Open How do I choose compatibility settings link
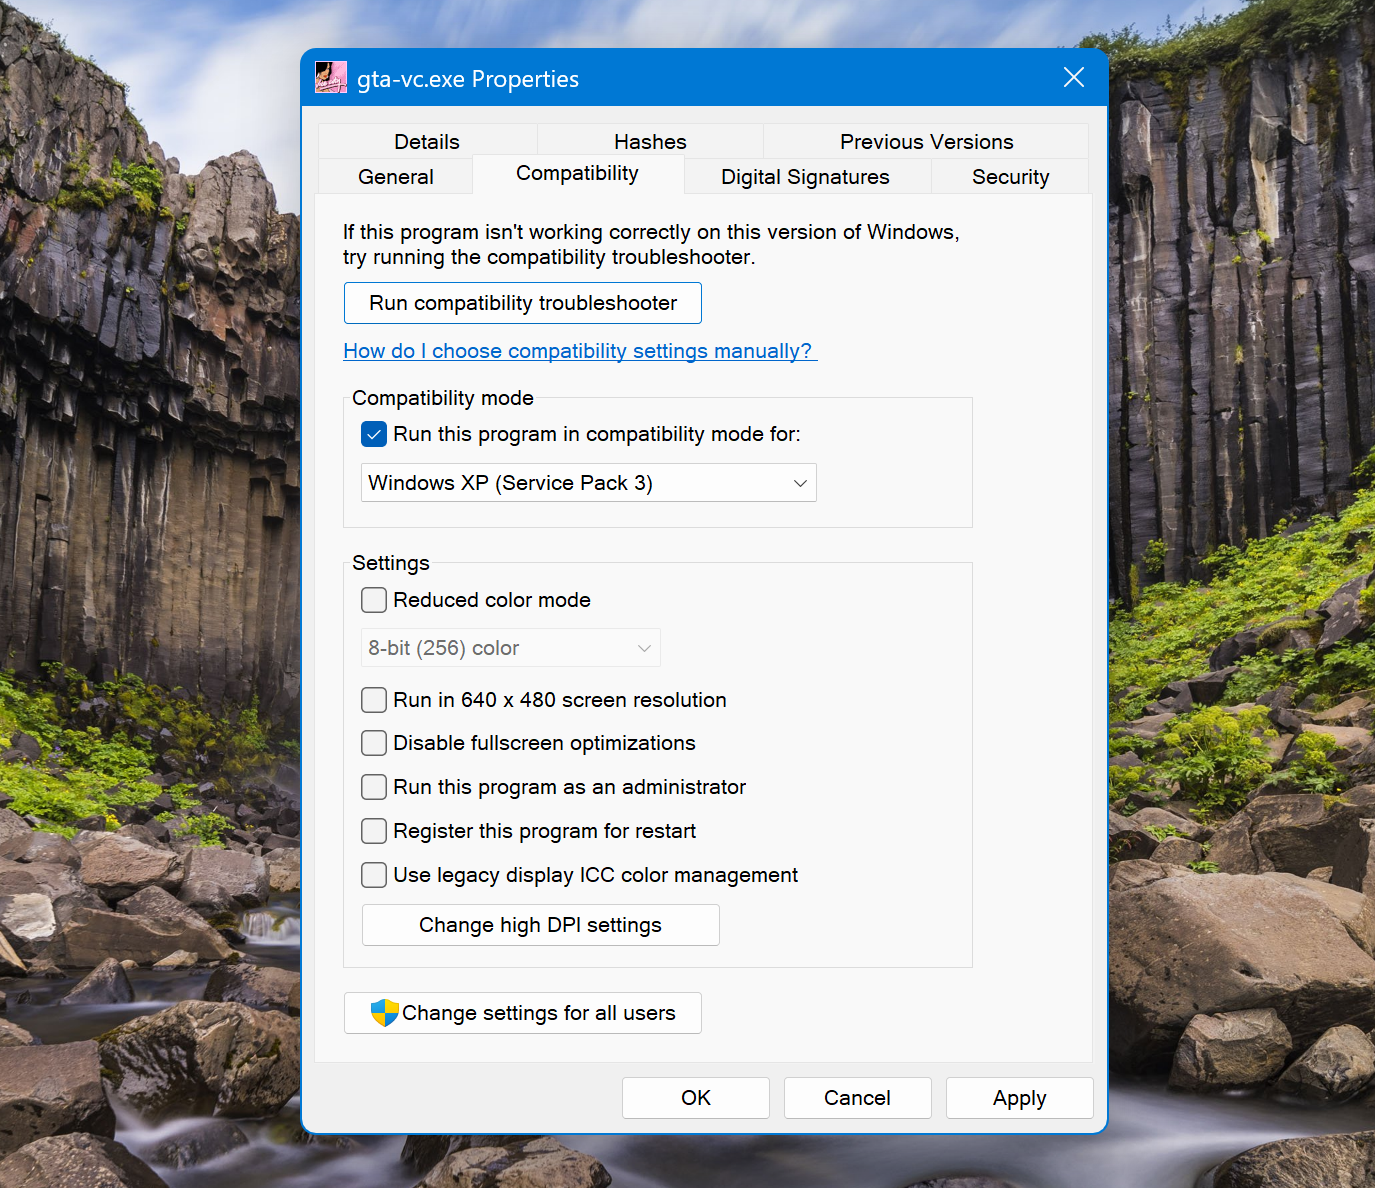 [580, 351]
